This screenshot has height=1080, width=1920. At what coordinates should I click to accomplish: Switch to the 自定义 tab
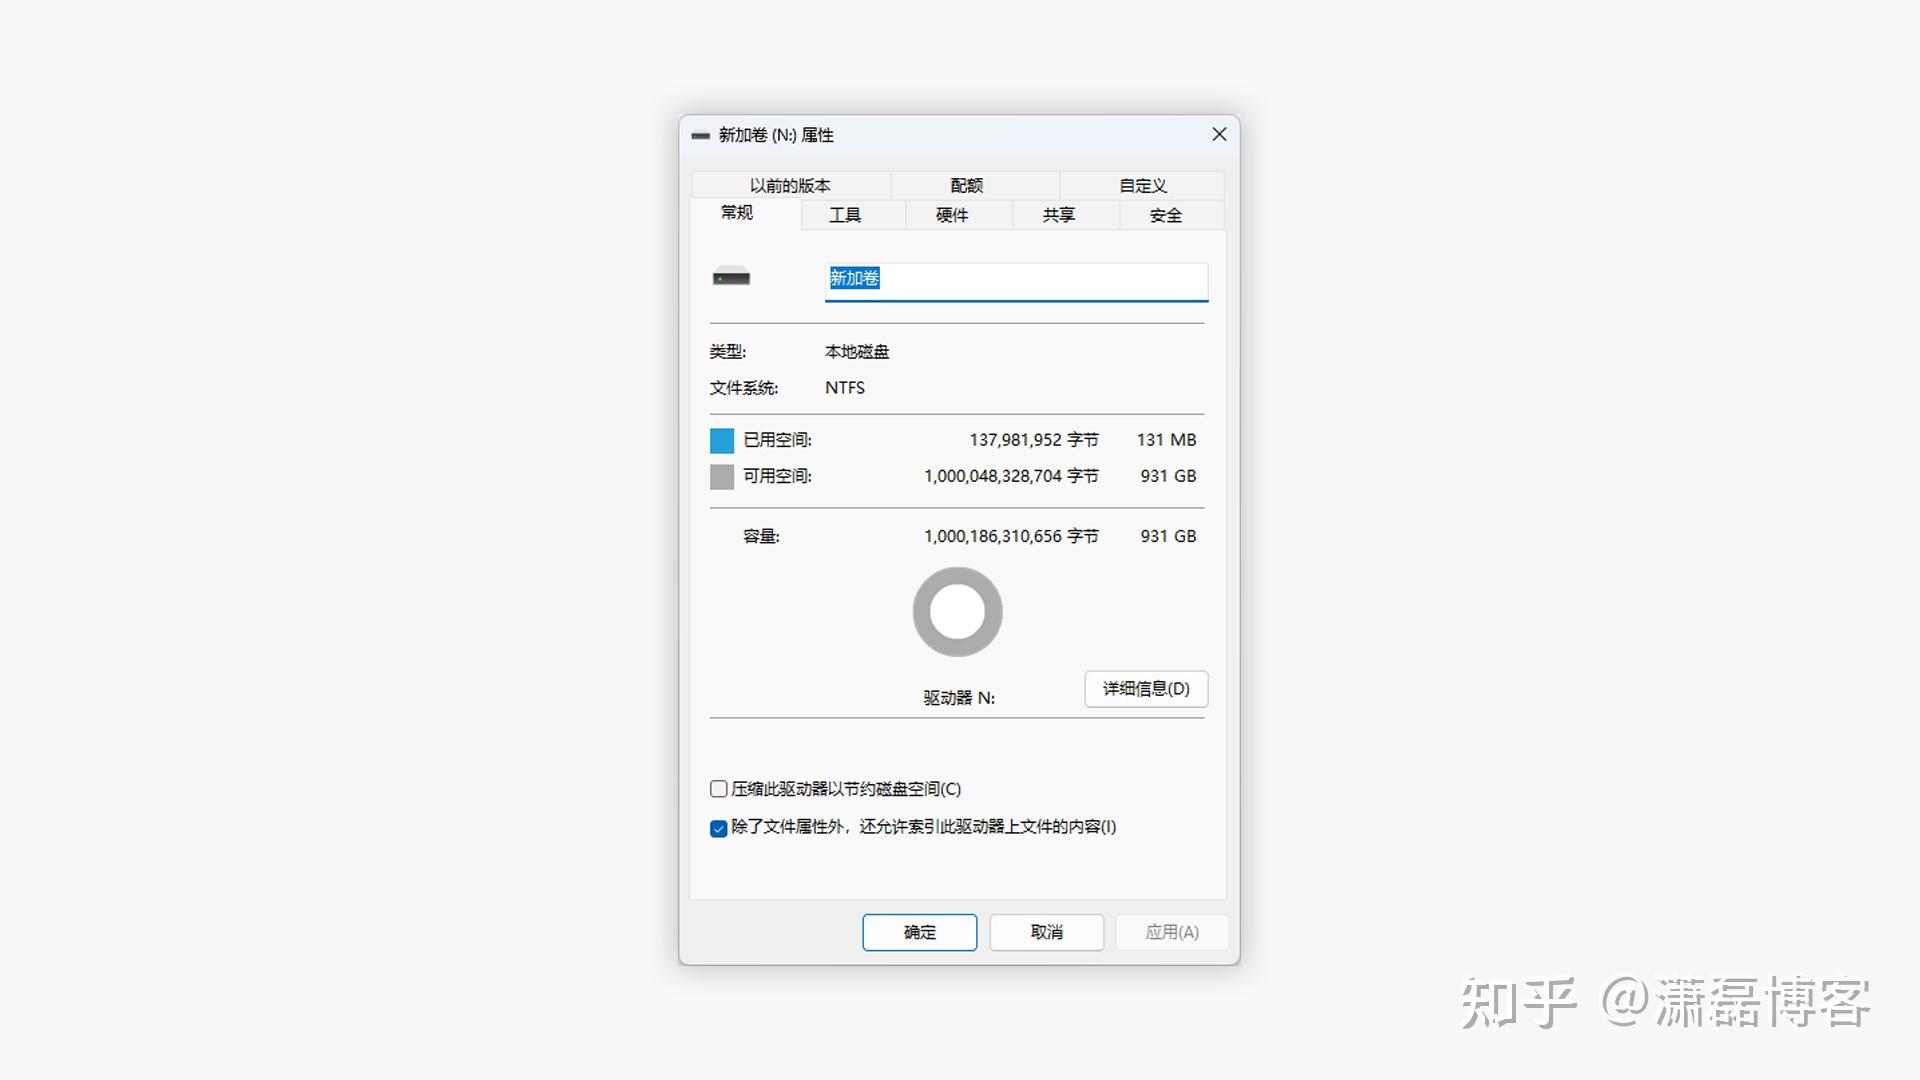click(1143, 185)
